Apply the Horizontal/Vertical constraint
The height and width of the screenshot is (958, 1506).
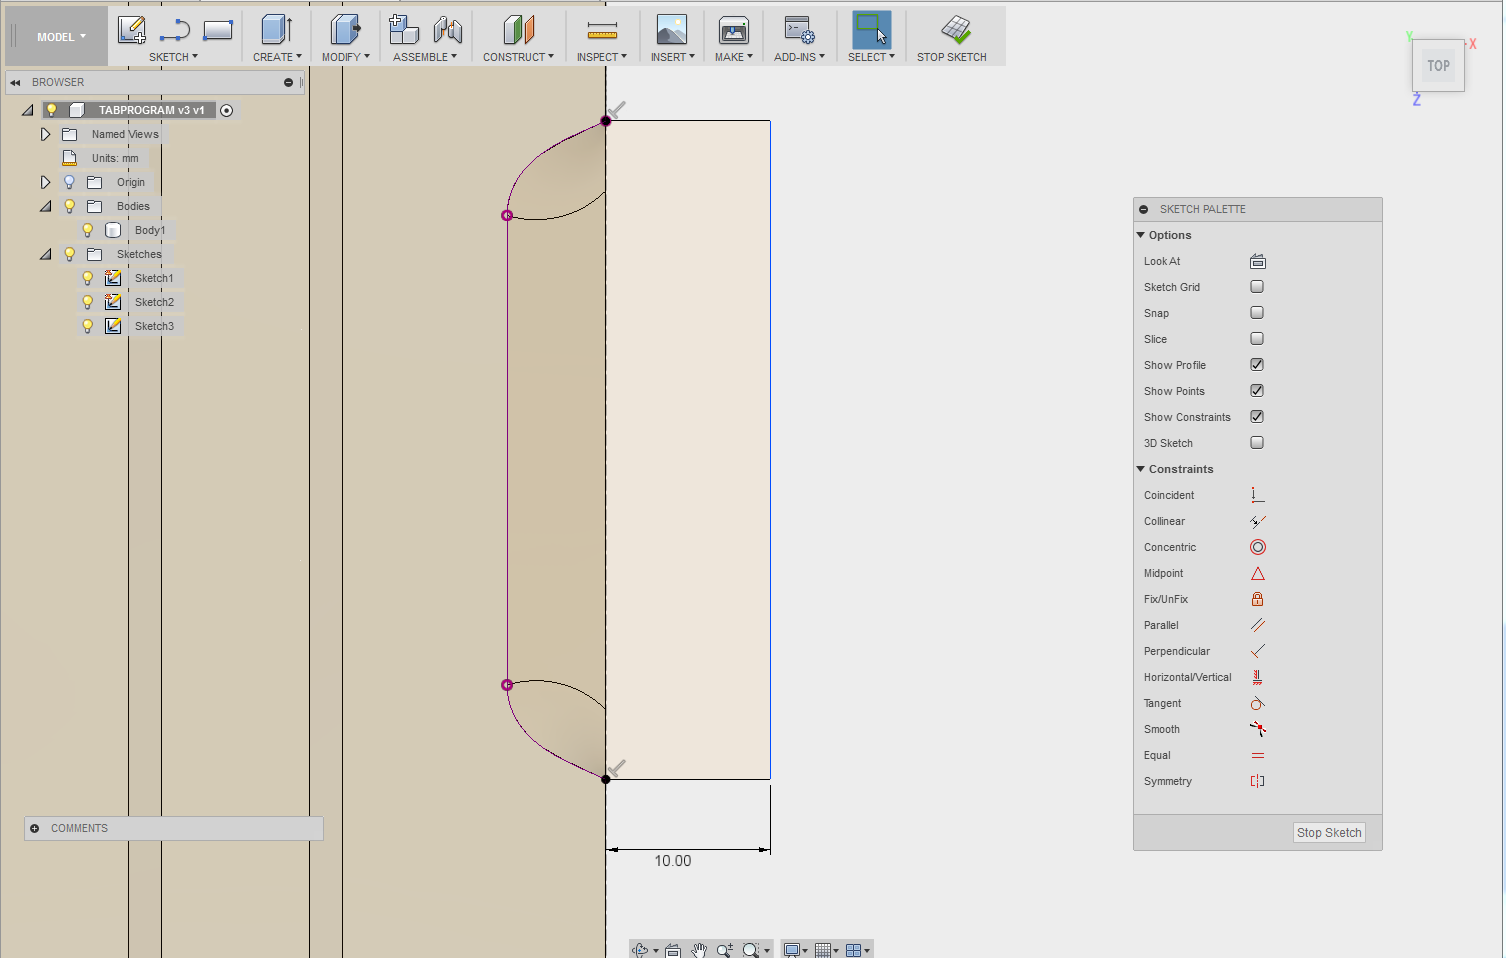(x=1258, y=677)
